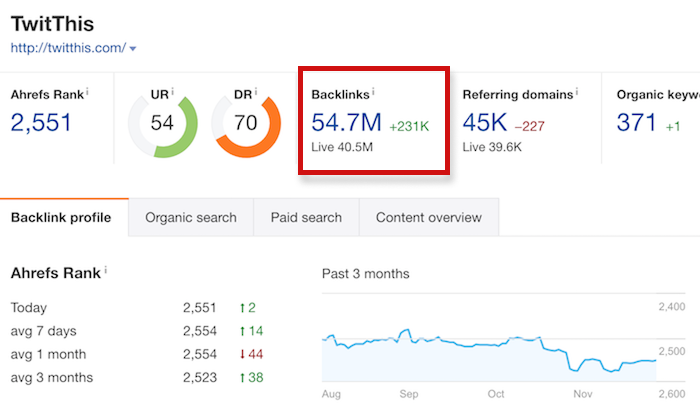The width and height of the screenshot is (700, 414).
Task: Click the –227 referring domains change
Action: tap(529, 126)
